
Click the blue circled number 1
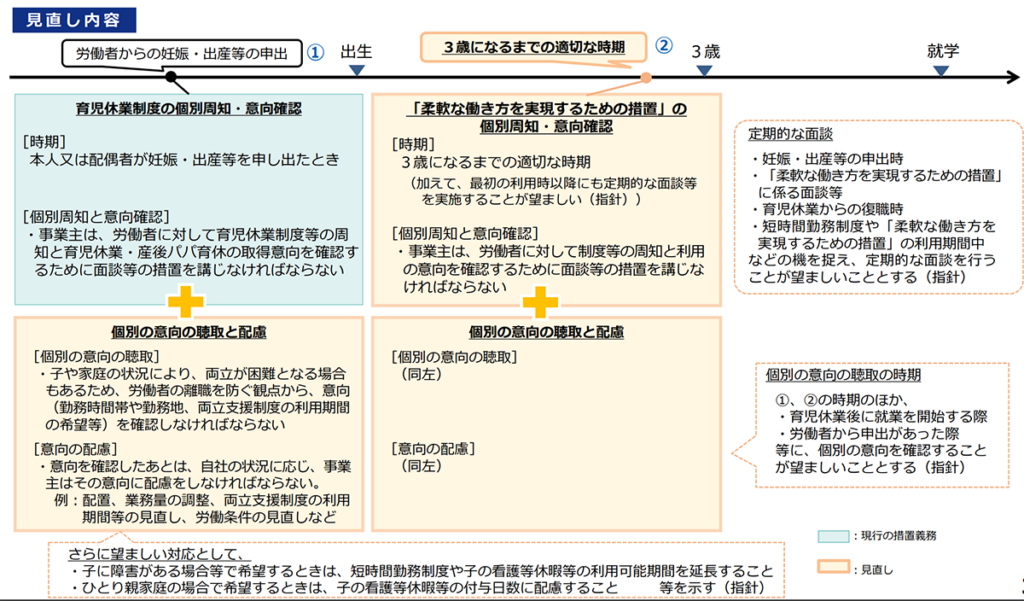[x=315, y=52]
